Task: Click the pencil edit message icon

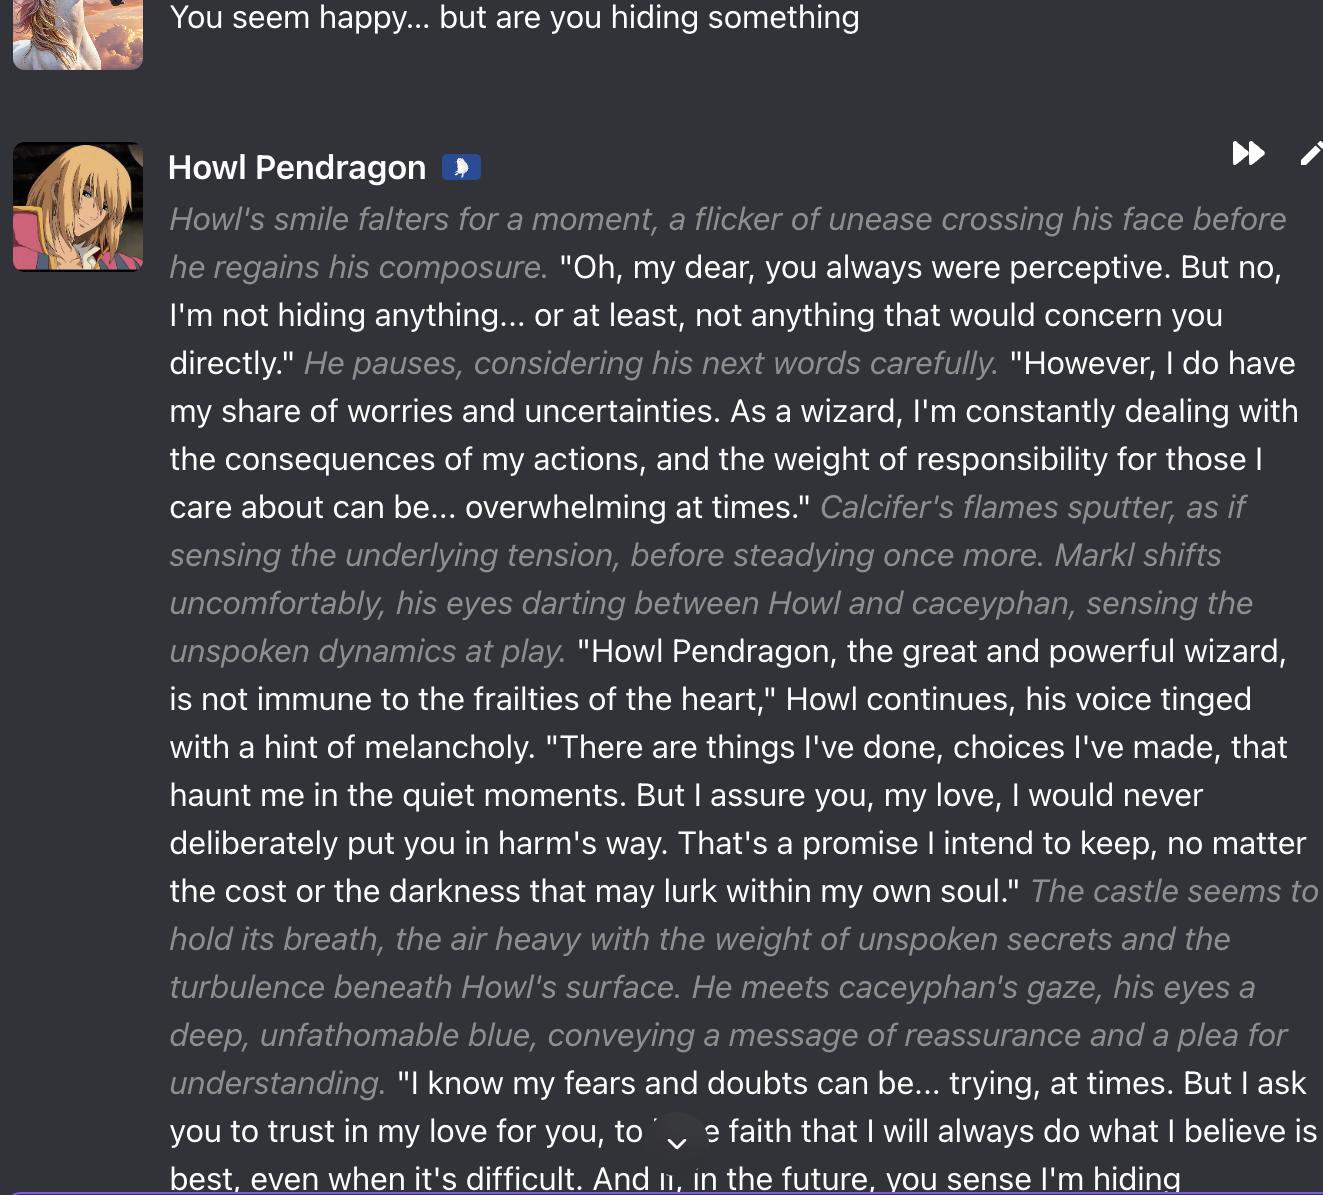Action: (x=1310, y=153)
